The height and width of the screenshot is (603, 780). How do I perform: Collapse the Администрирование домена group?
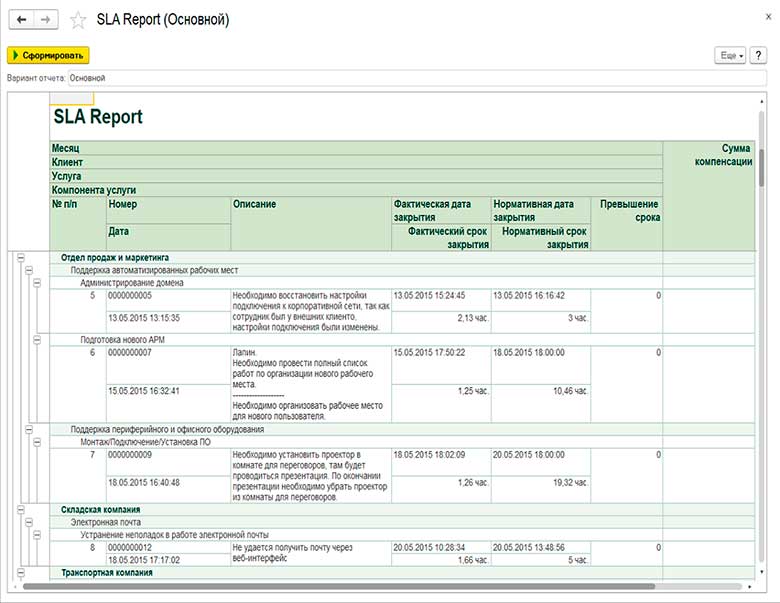click(37, 283)
